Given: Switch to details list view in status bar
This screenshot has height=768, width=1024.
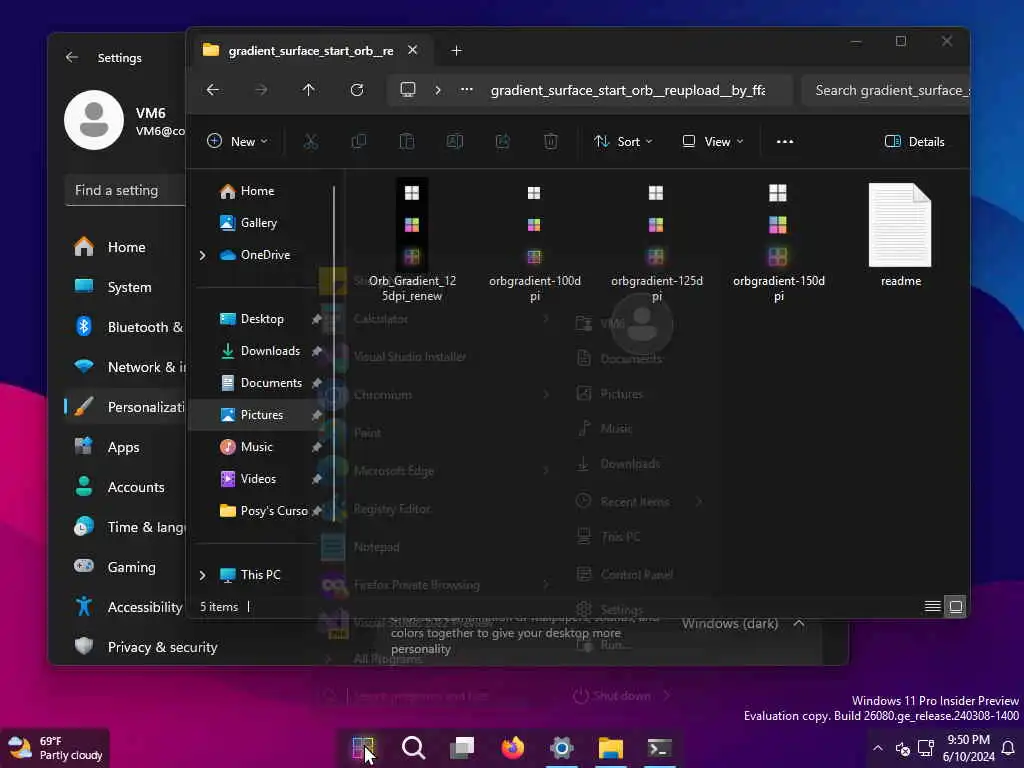Looking at the screenshot, I should (x=933, y=607).
